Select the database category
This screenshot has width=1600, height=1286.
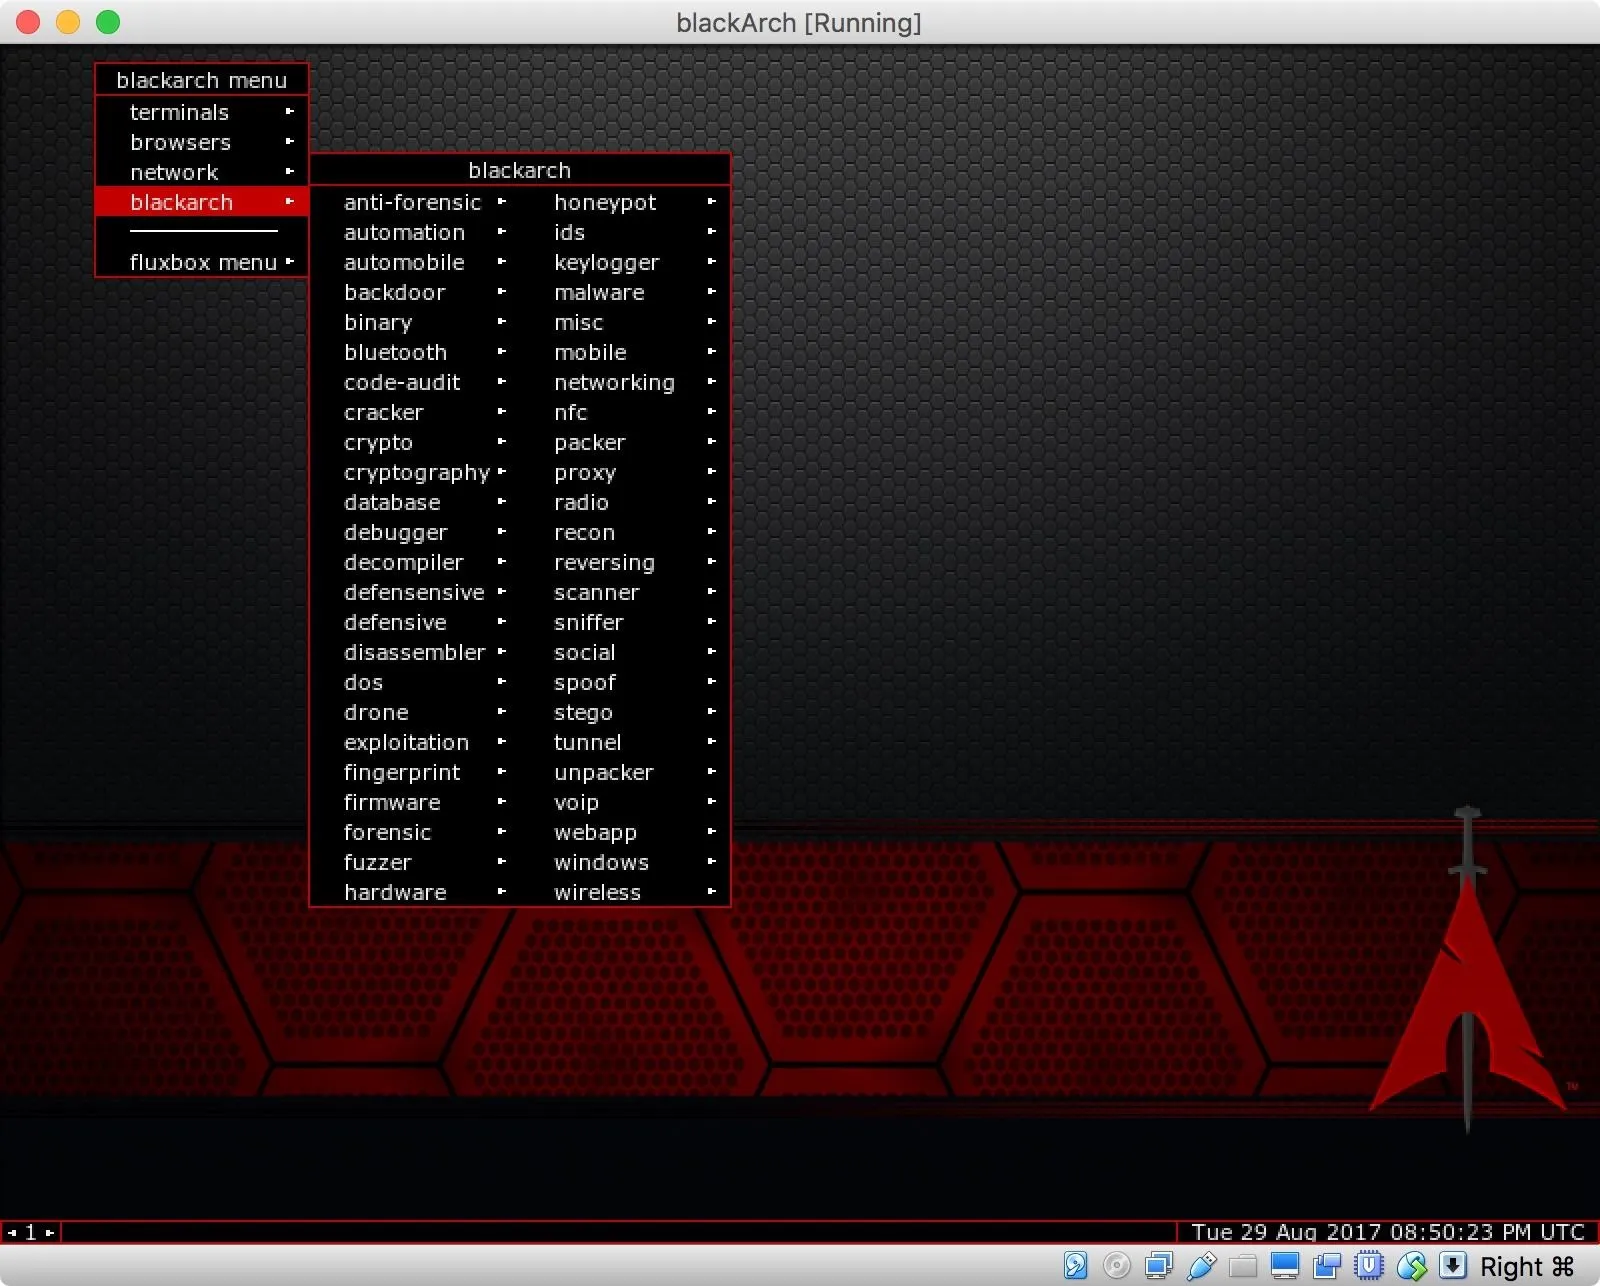click(x=415, y=502)
